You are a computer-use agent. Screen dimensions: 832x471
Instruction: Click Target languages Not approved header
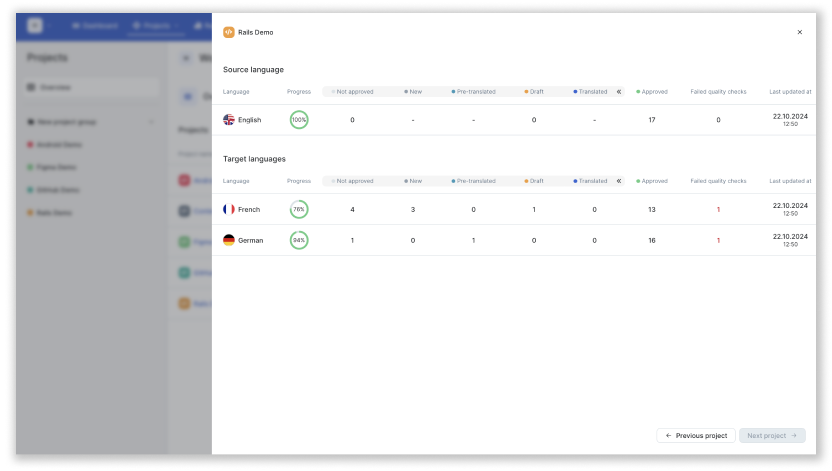point(352,181)
